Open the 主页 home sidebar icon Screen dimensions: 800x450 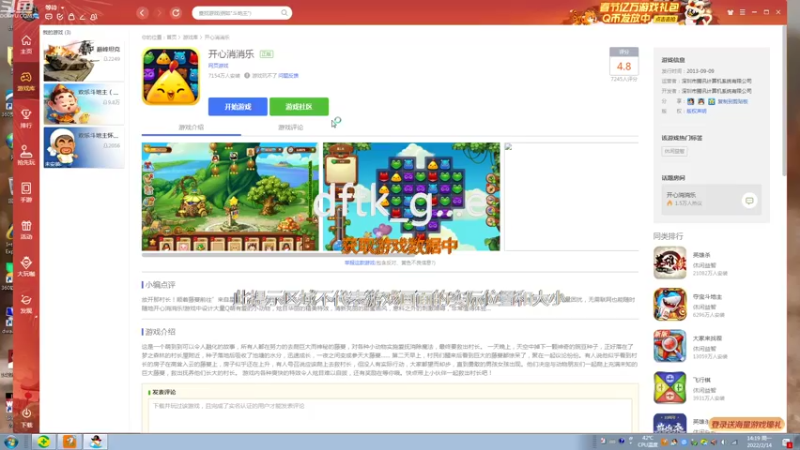[x=26, y=44]
